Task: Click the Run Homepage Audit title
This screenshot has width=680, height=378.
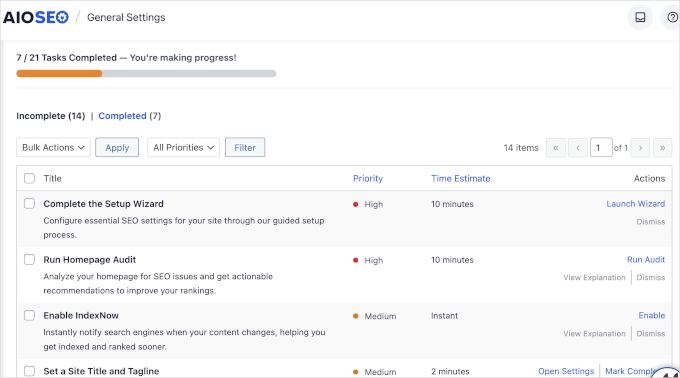Action: 90,260
